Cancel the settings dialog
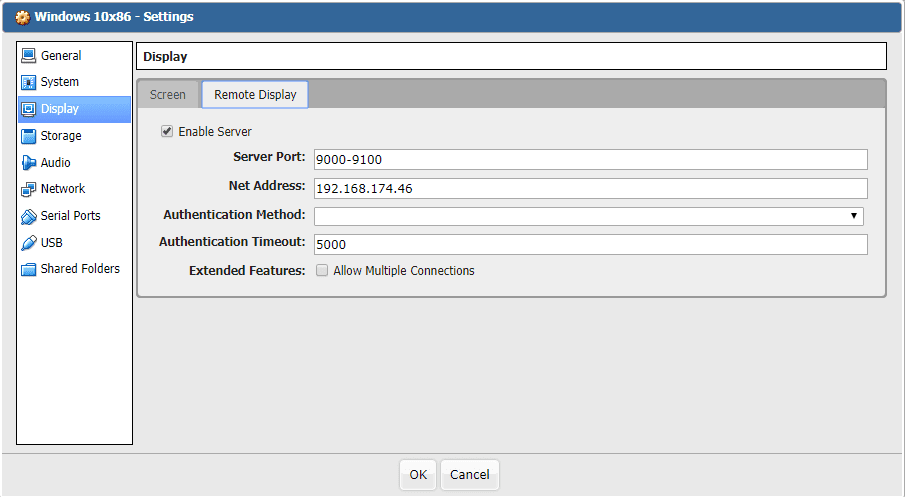The width and height of the screenshot is (905, 497). click(469, 474)
